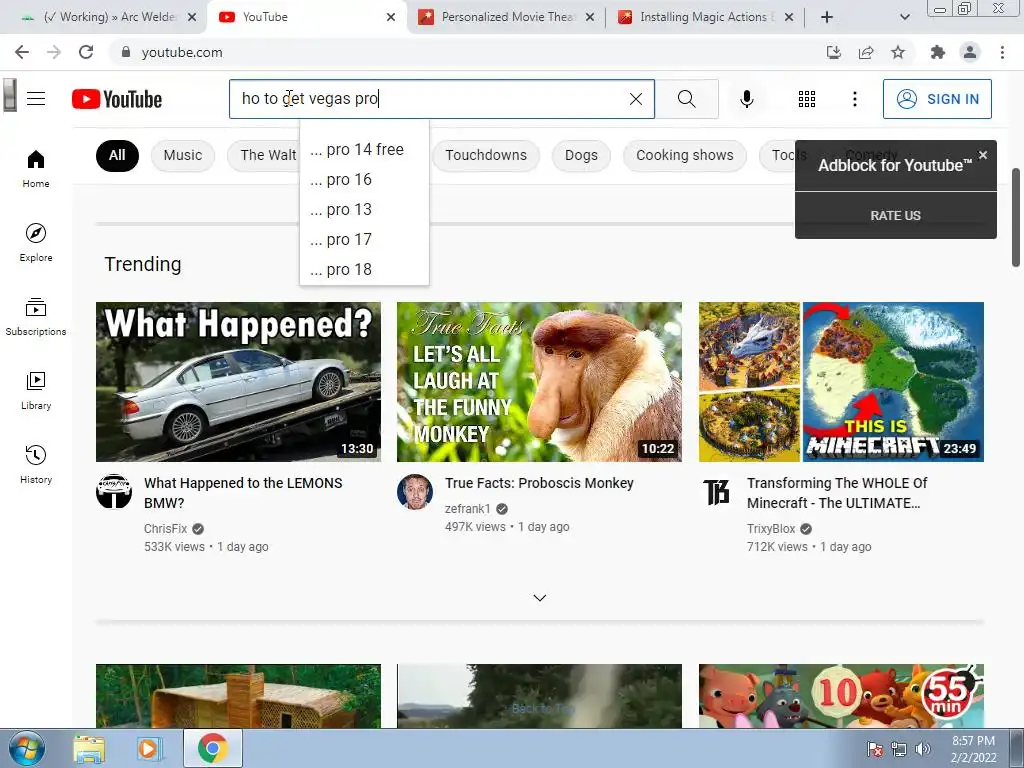
Task: Select suggestion 'pro 18'
Action: point(364,270)
